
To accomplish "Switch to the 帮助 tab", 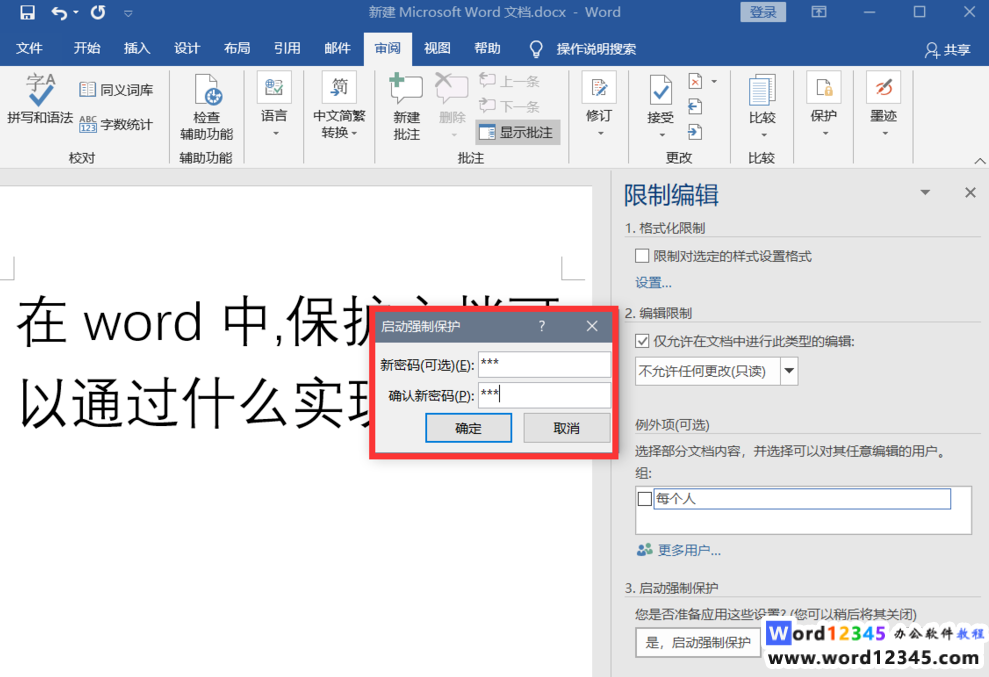I will [x=488, y=49].
